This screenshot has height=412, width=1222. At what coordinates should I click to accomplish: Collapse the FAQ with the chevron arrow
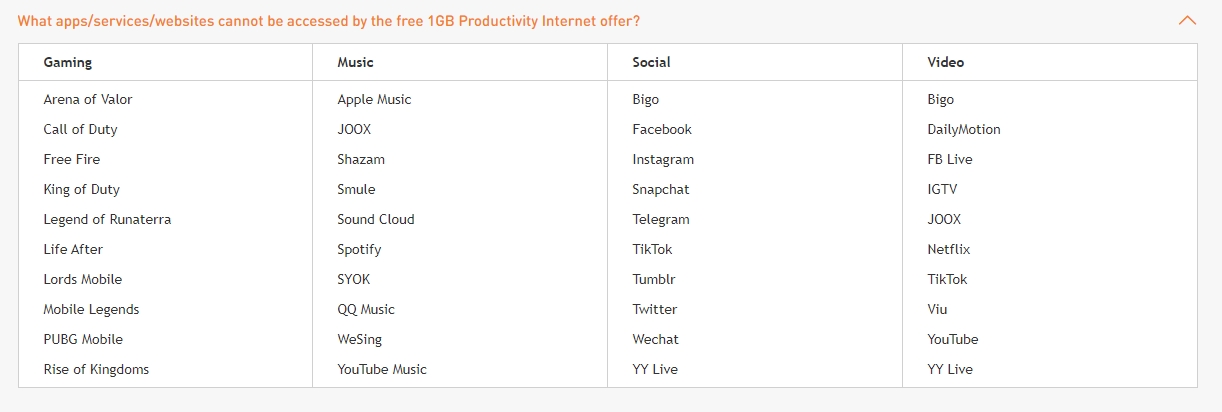tap(1187, 20)
